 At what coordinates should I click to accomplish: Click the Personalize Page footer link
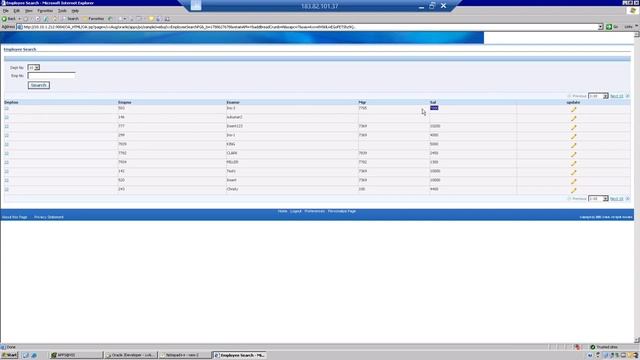[x=342, y=211]
